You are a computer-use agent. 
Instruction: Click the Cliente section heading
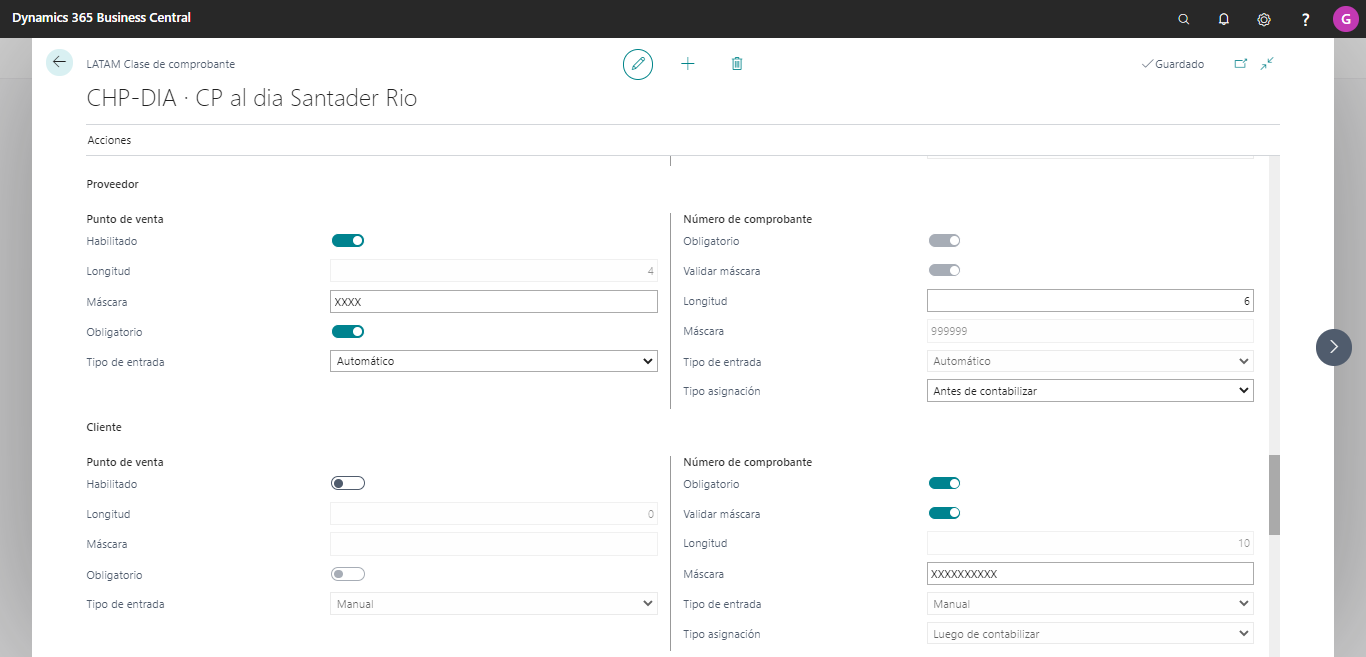[x=104, y=427]
